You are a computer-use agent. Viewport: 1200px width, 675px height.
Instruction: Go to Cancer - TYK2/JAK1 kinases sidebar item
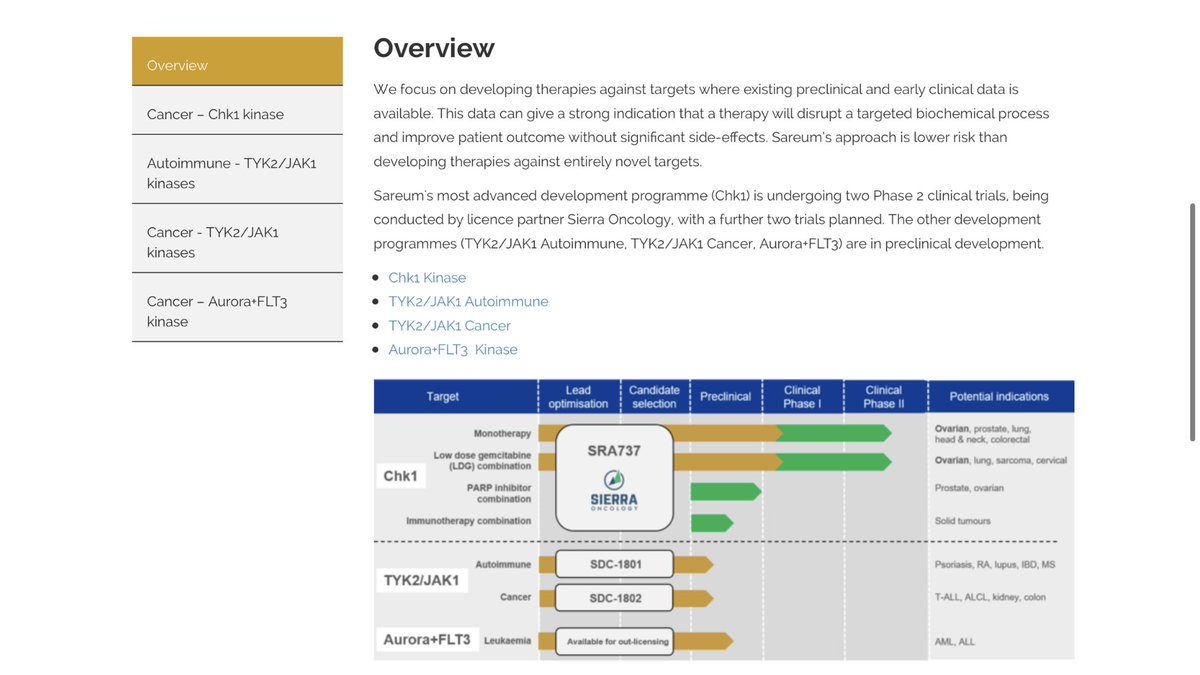(237, 239)
